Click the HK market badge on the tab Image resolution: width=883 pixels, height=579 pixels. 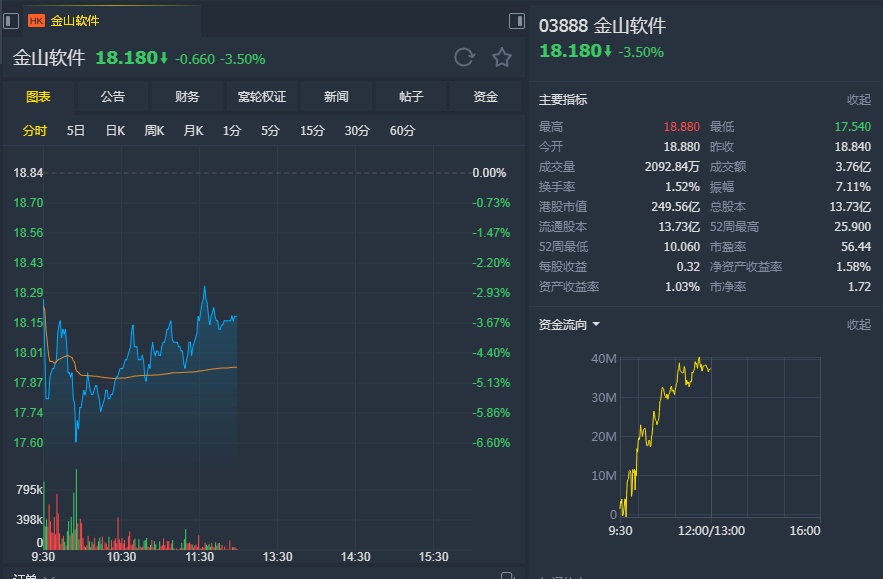pyautogui.click(x=36, y=20)
